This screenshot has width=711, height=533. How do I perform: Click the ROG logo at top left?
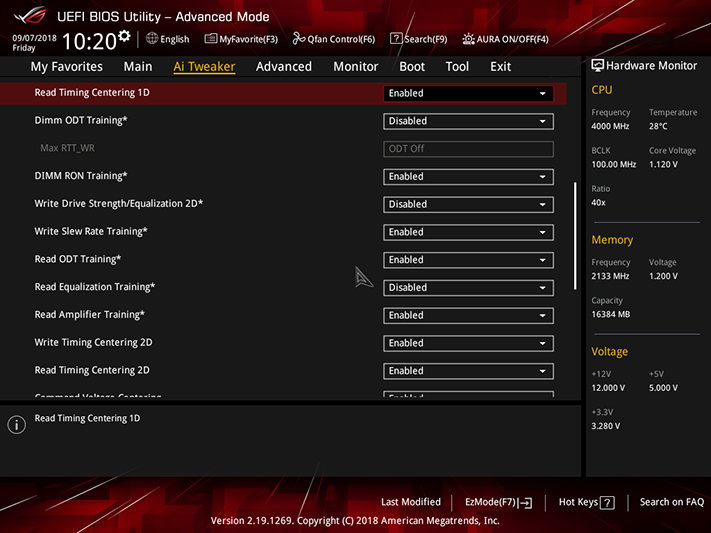30,16
